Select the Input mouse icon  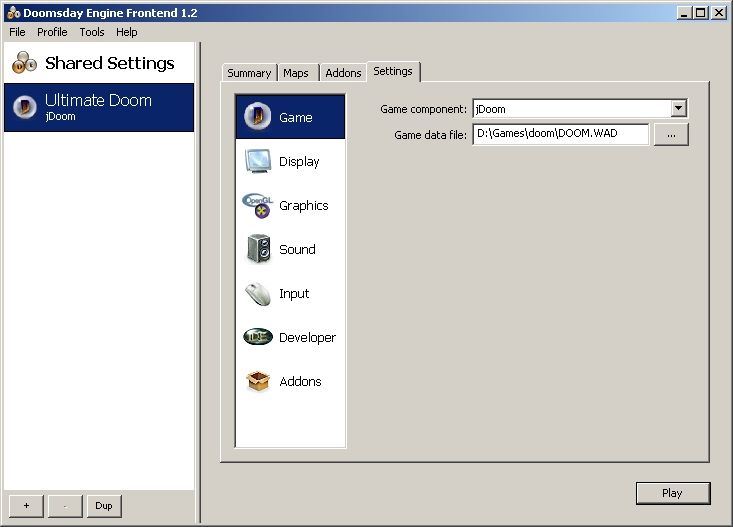pos(258,294)
